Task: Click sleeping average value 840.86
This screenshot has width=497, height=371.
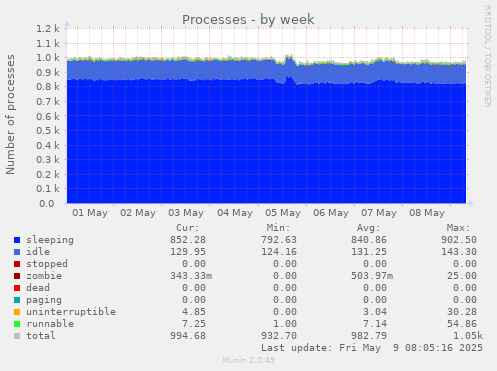Action: tap(369, 240)
